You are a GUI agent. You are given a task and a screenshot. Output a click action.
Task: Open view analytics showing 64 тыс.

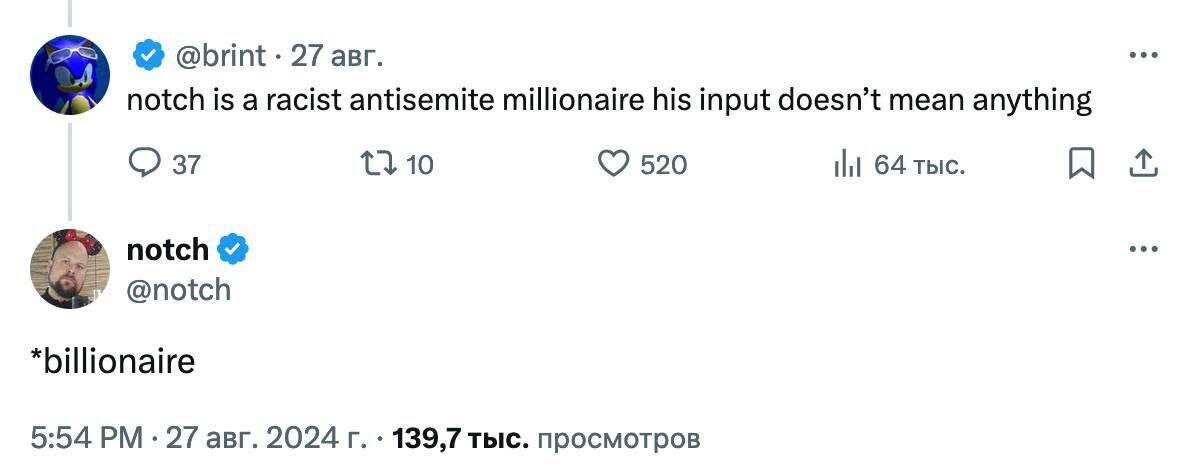pyautogui.click(x=846, y=163)
